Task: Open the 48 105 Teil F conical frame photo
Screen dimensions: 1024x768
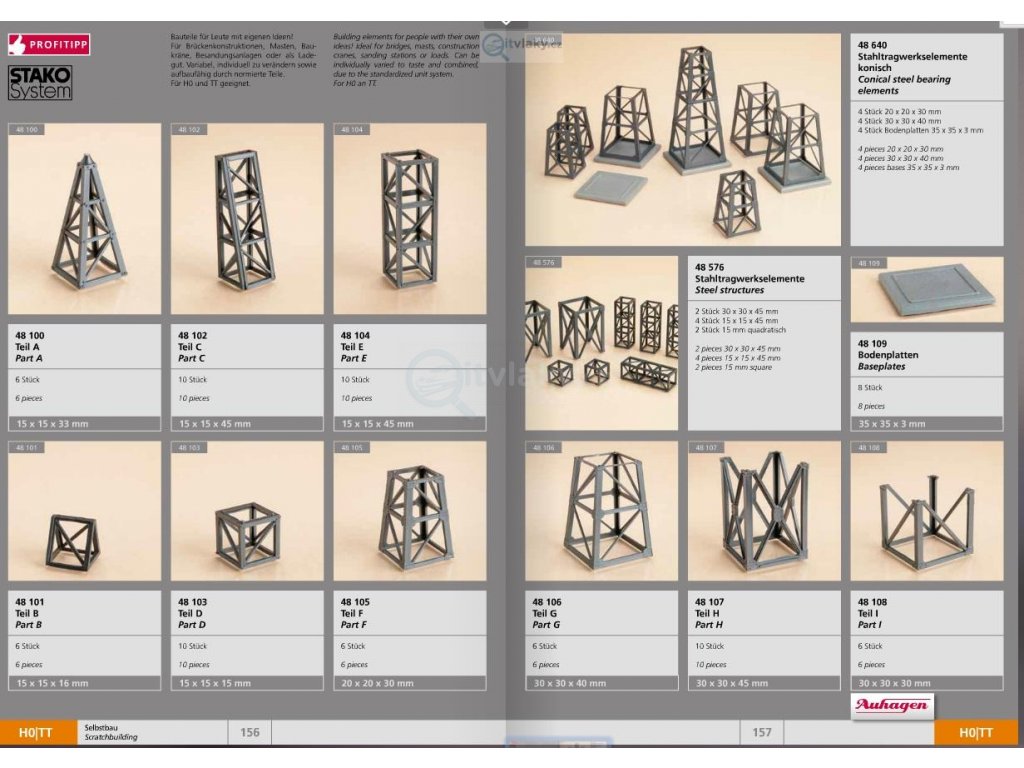Action: (409, 511)
